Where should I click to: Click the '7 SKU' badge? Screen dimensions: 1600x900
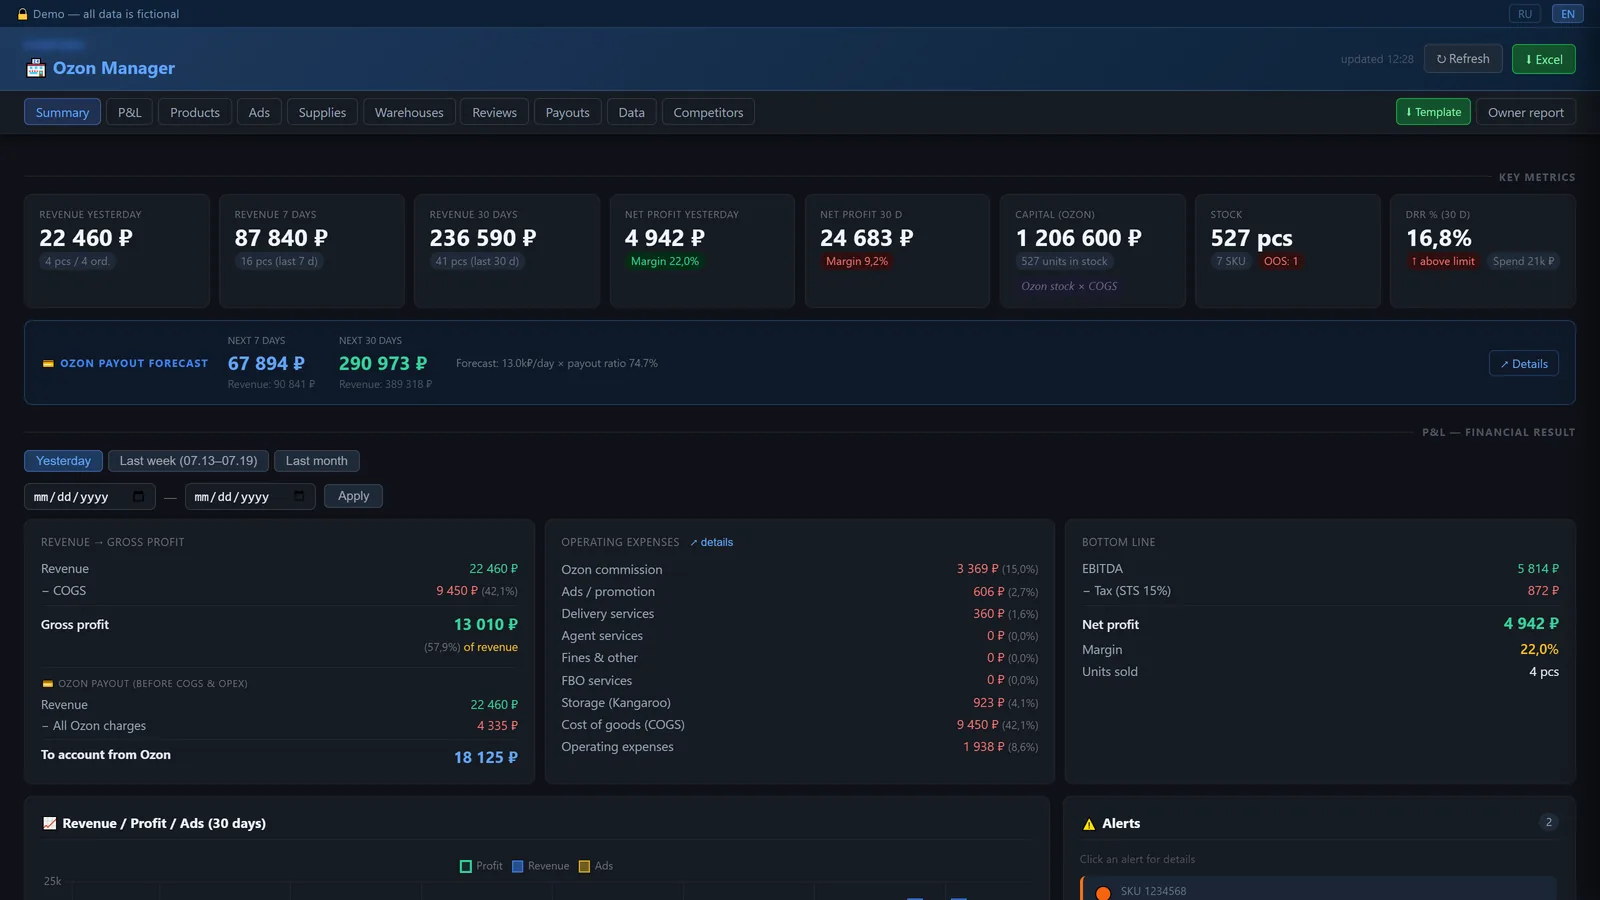click(1231, 261)
